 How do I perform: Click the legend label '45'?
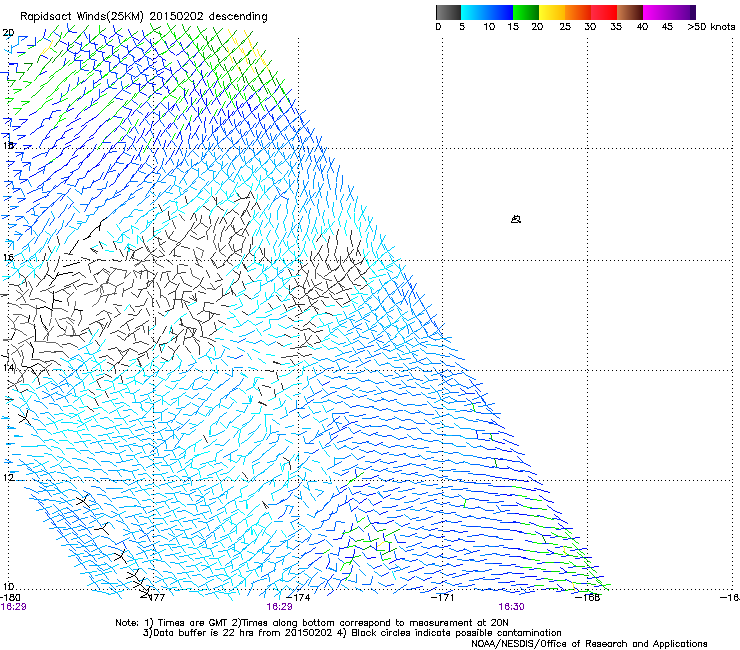tap(666, 27)
